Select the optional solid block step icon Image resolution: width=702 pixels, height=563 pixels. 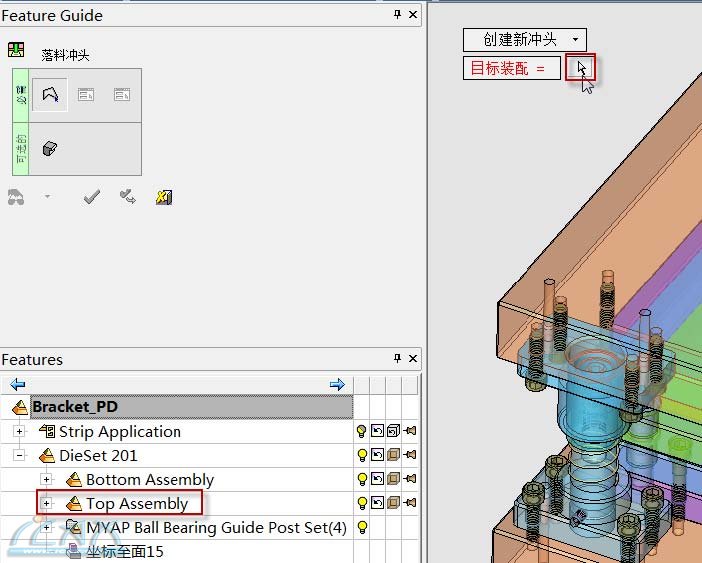tap(50, 149)
